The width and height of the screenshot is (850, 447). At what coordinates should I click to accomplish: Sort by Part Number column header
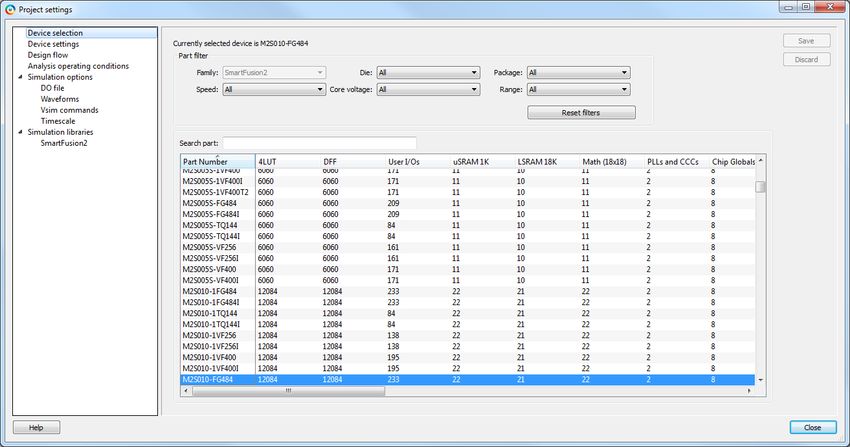[217, 161]
